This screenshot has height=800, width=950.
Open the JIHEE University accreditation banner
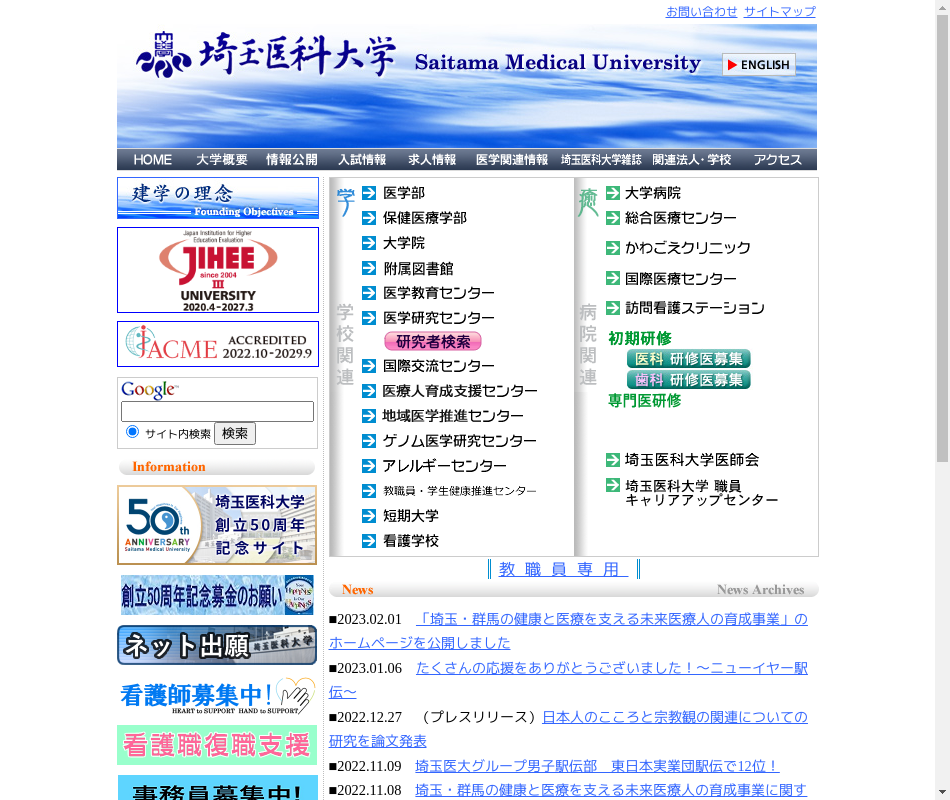point(218,270)
